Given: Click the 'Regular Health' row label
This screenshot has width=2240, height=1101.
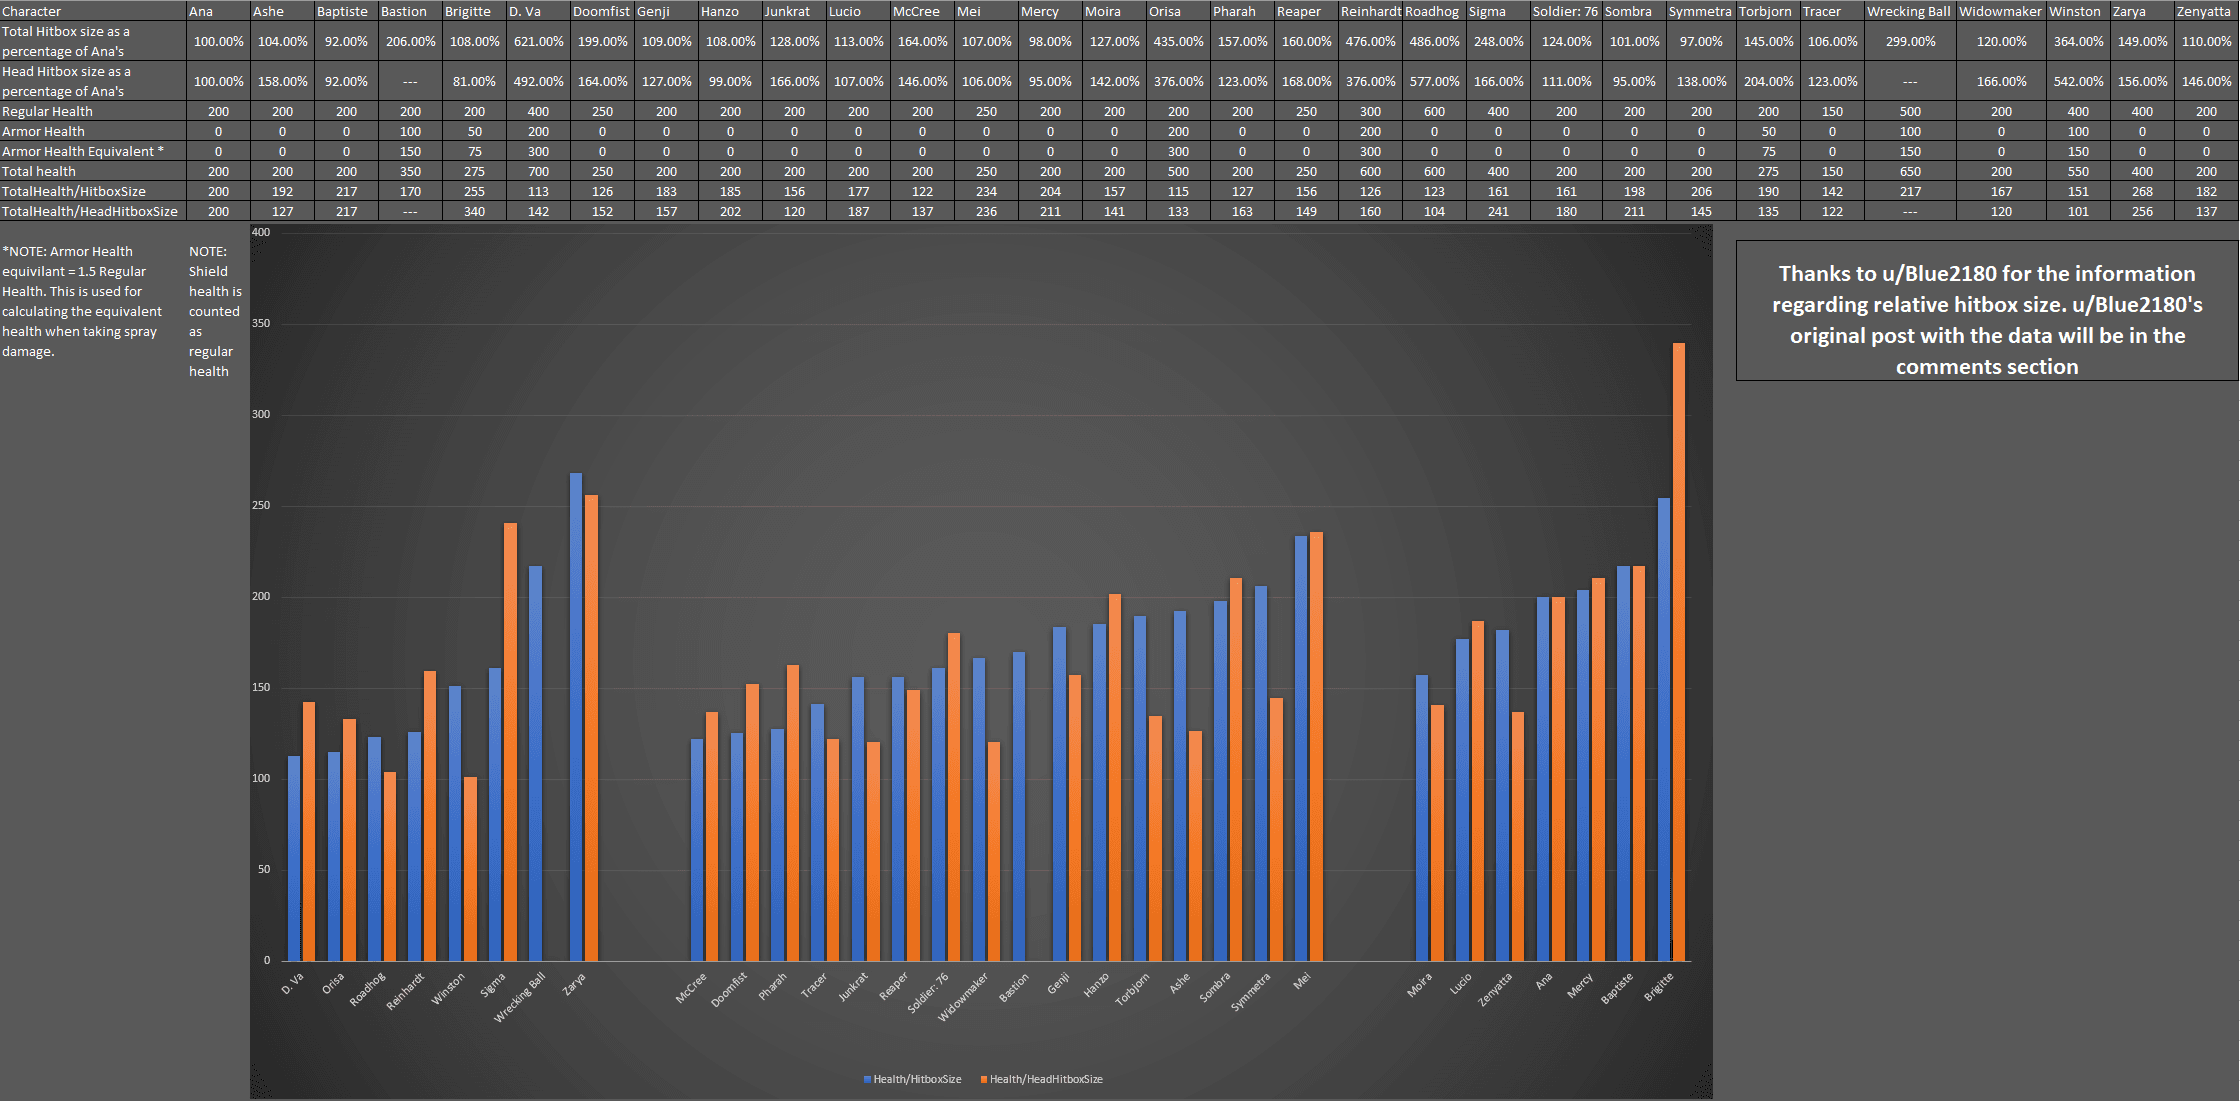Looking at the screenshot, I should (94, 111).
